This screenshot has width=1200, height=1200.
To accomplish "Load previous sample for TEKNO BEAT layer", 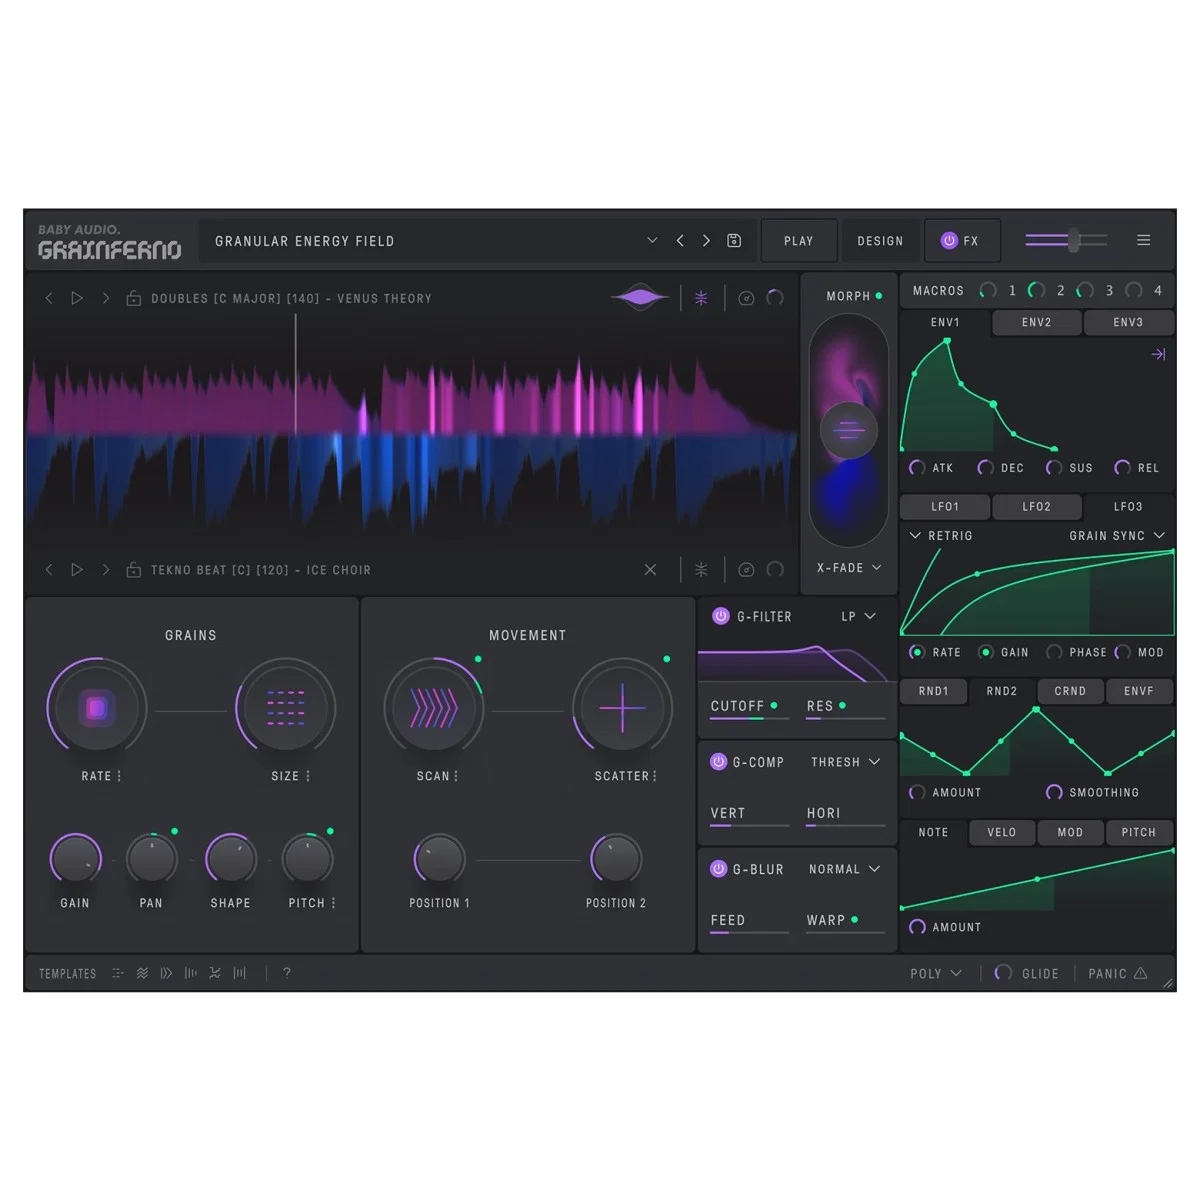I will click(x=49, y=569).
